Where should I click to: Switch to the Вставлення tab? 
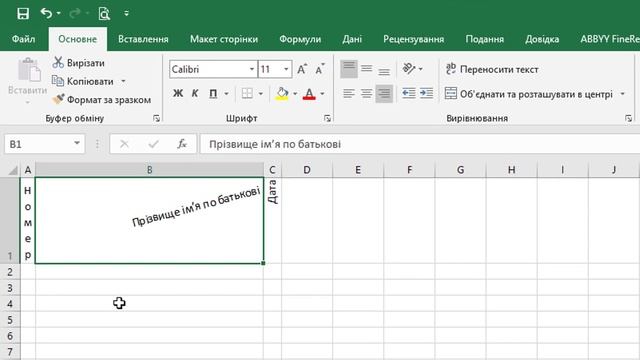coord(143,39)
